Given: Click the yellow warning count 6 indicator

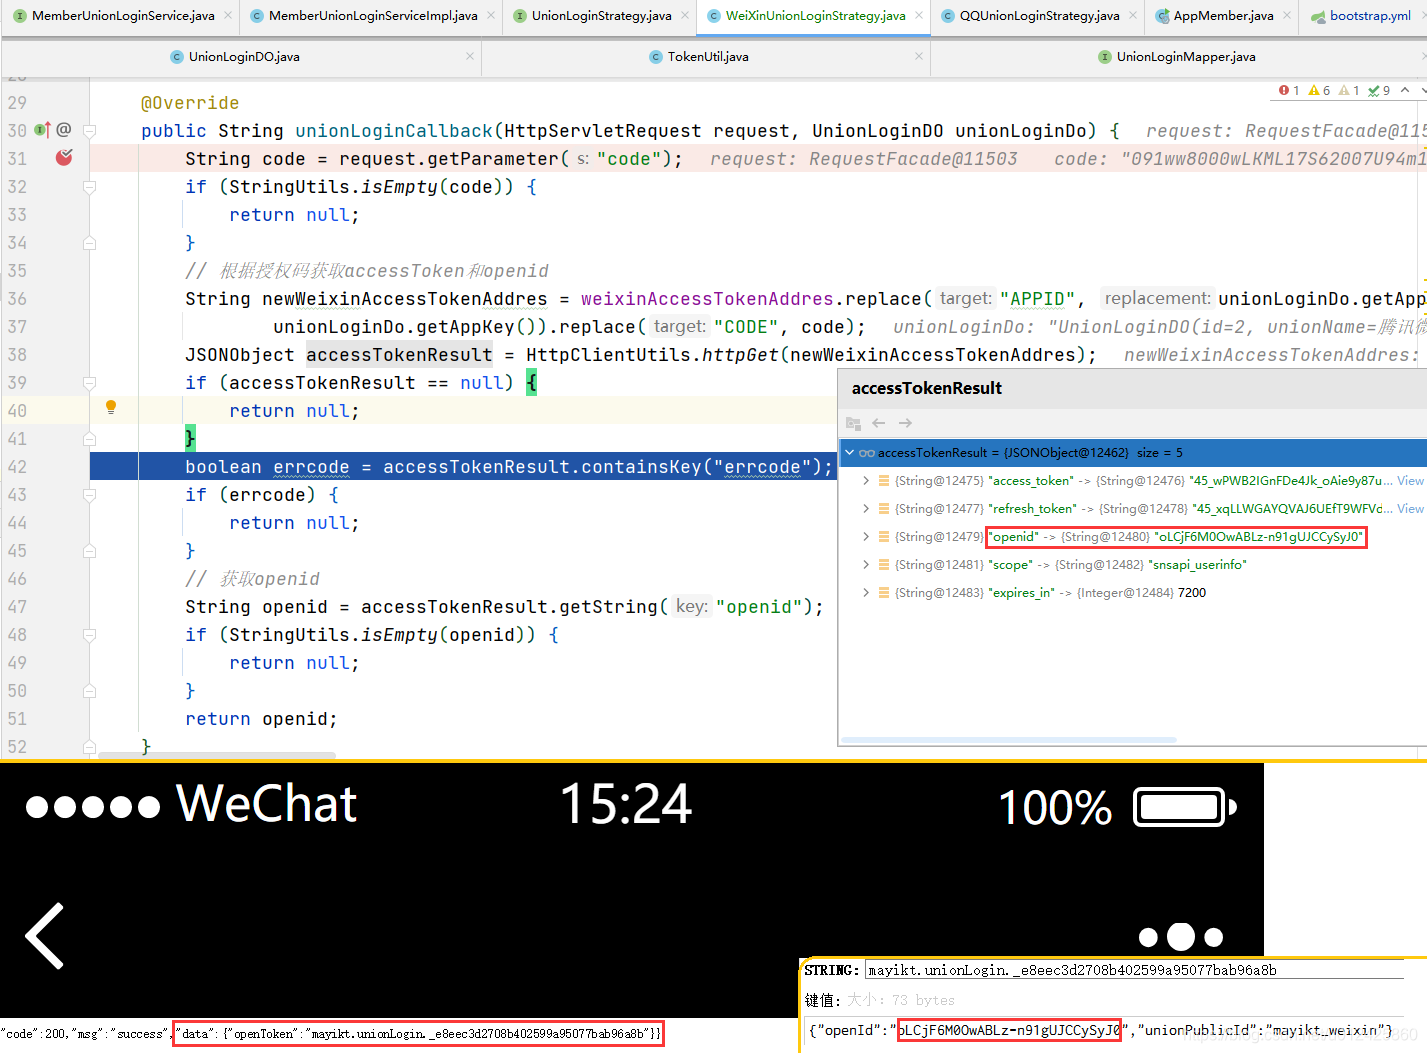Looking at the screenshot, I should click(1319, 91).
